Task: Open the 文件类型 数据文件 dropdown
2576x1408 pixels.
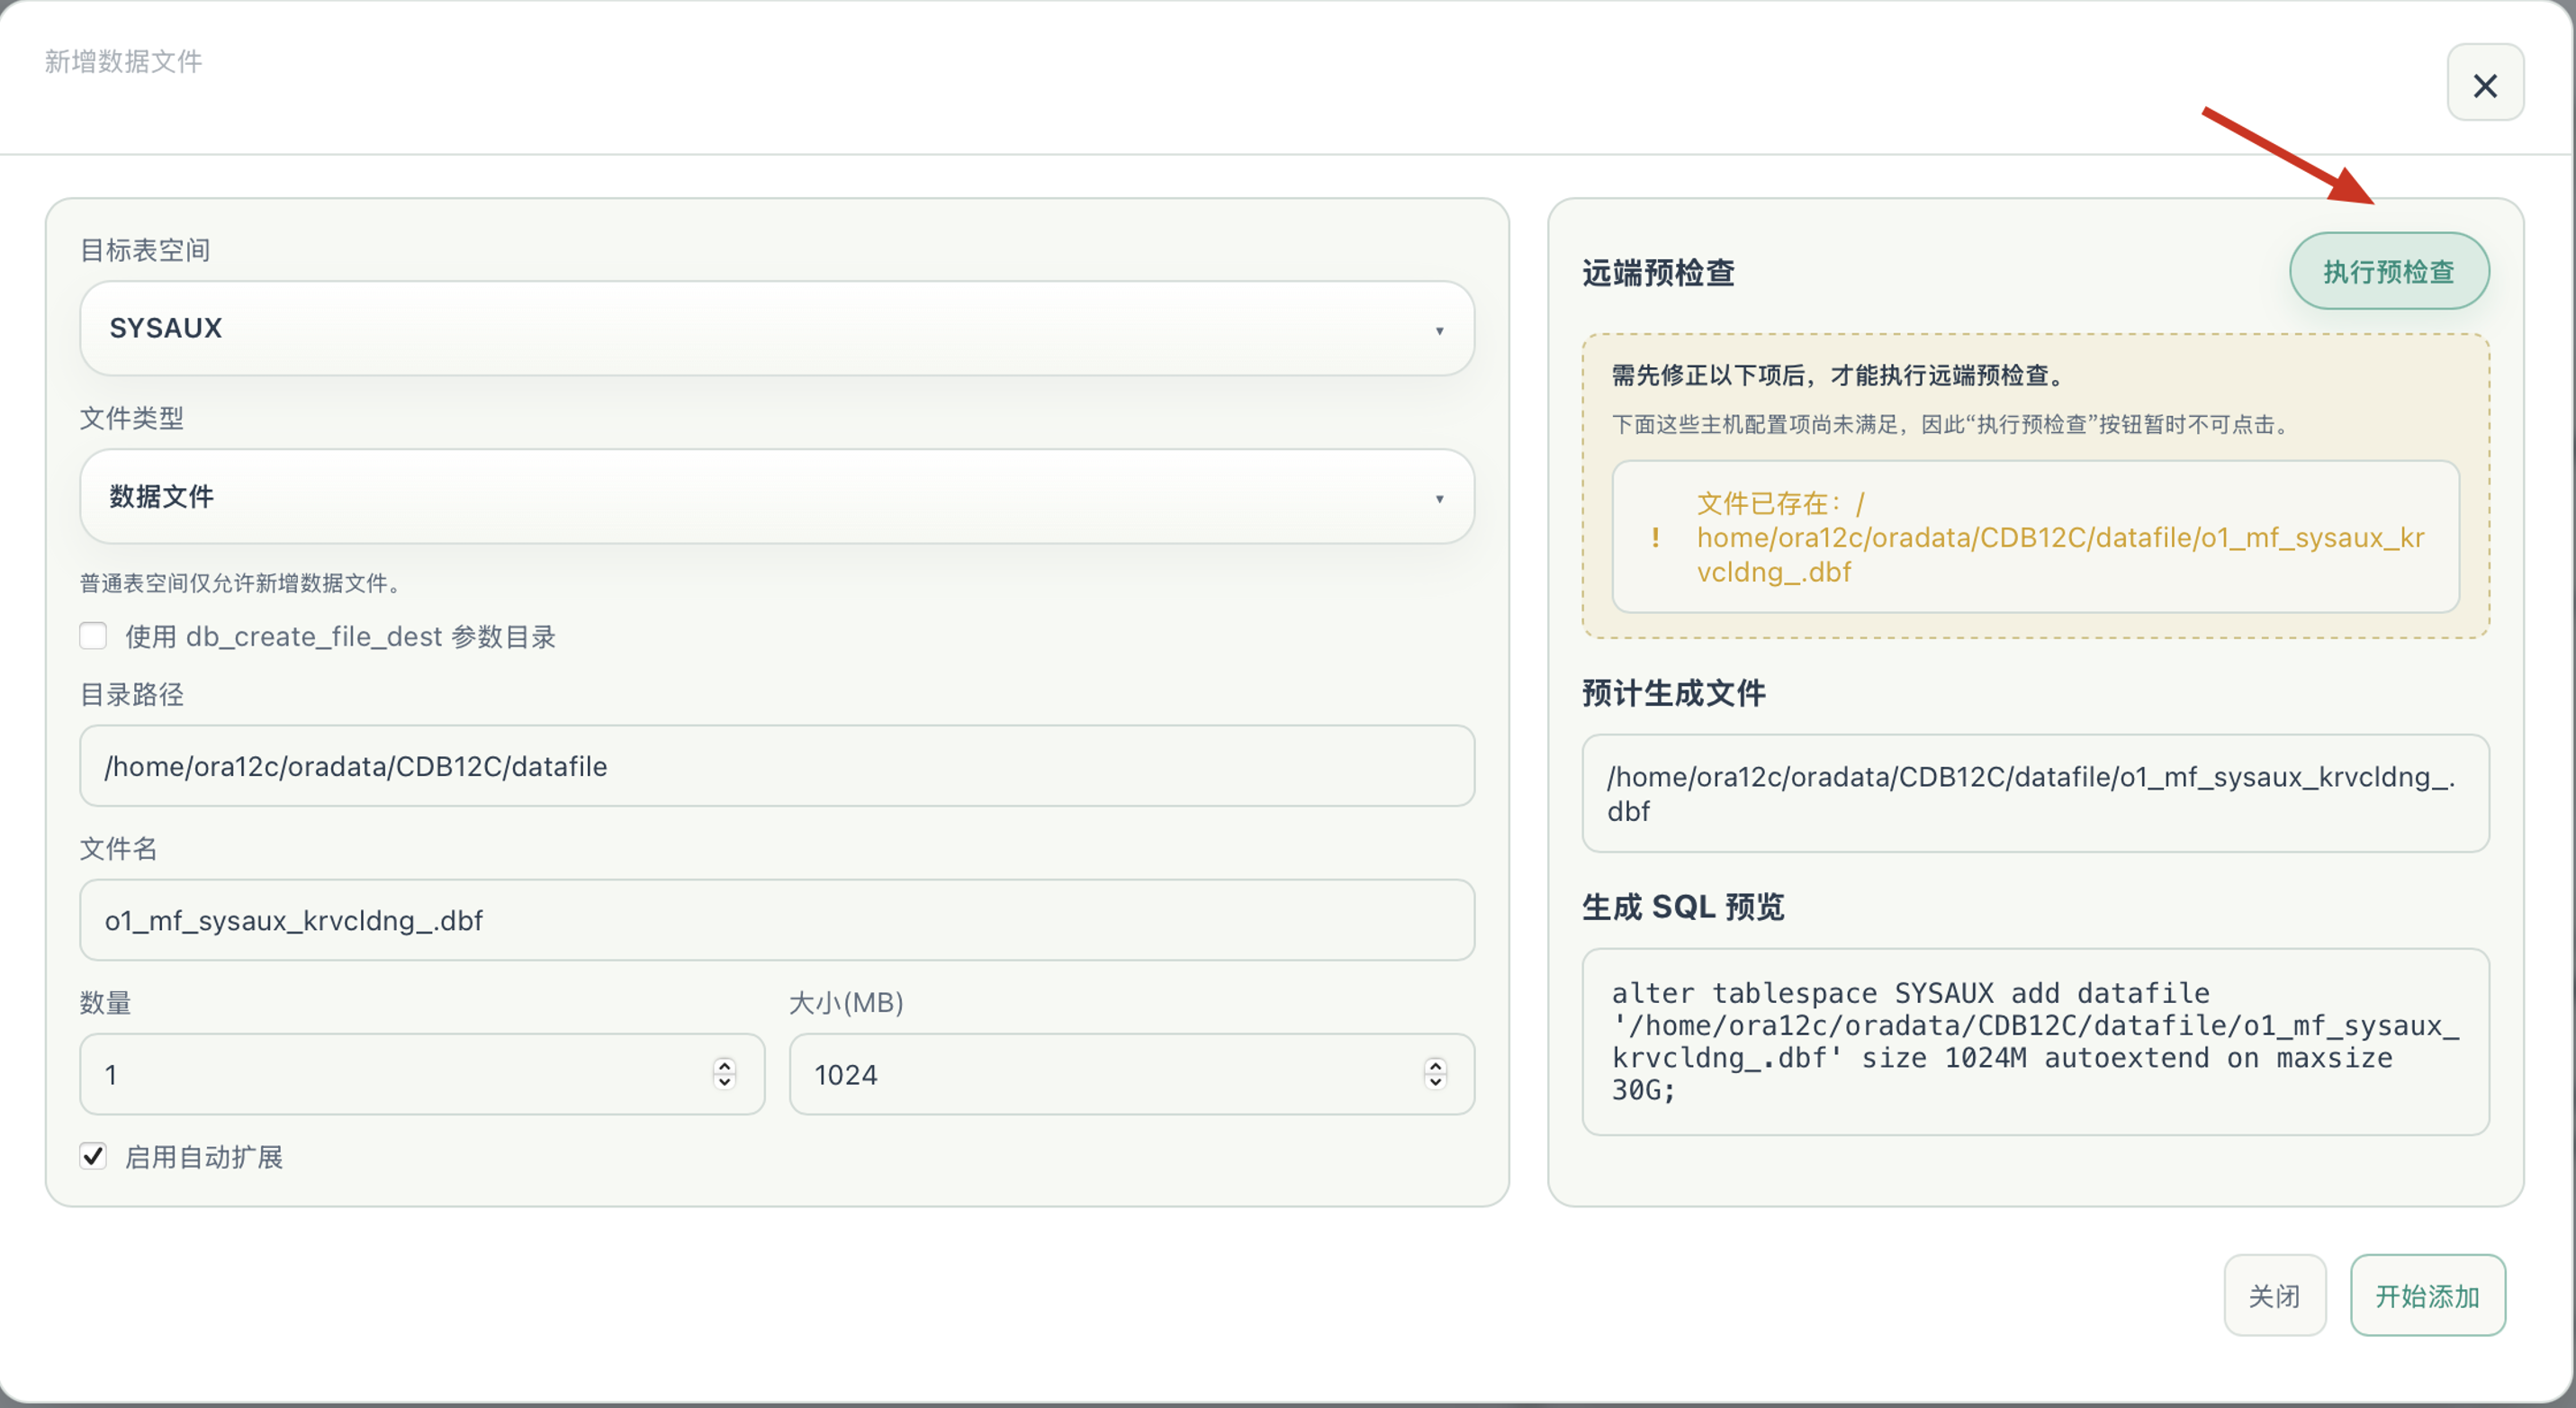Action: (777, 496)
